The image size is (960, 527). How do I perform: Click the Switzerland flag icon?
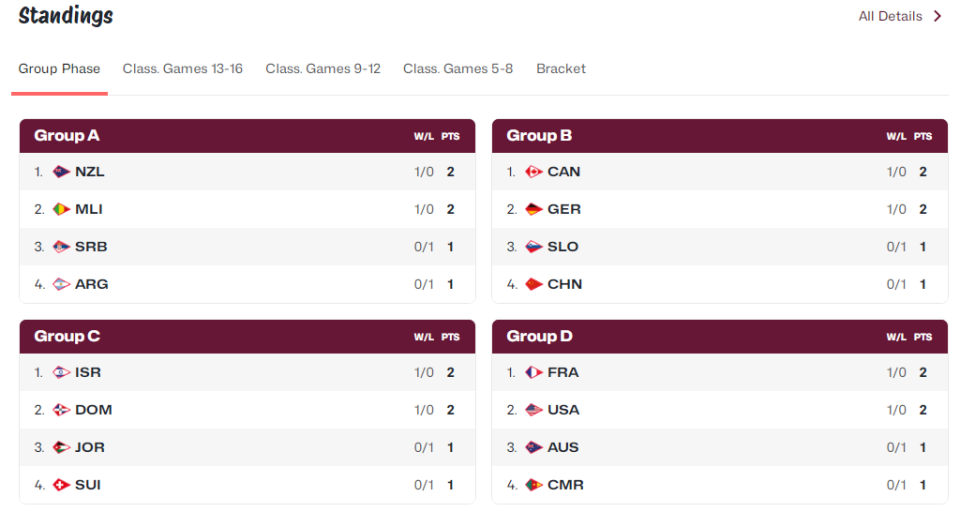pos(61,485)
